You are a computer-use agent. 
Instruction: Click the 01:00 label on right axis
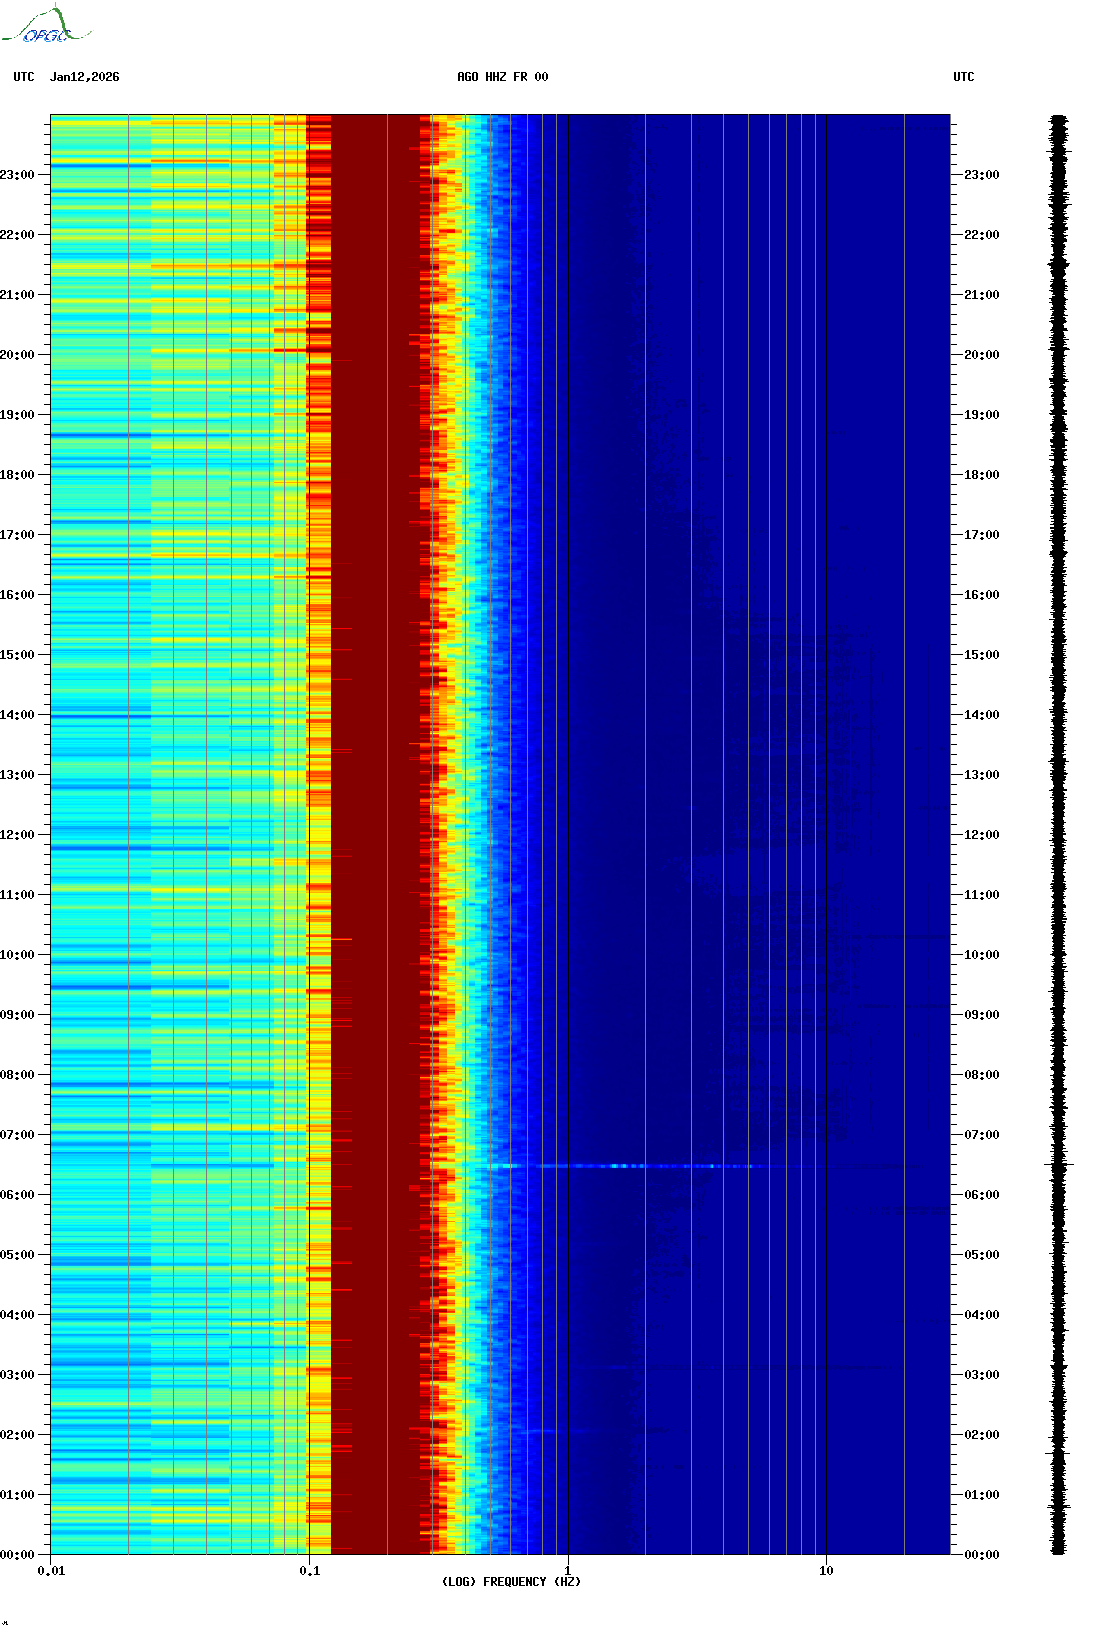click(x=982, y=1495)
